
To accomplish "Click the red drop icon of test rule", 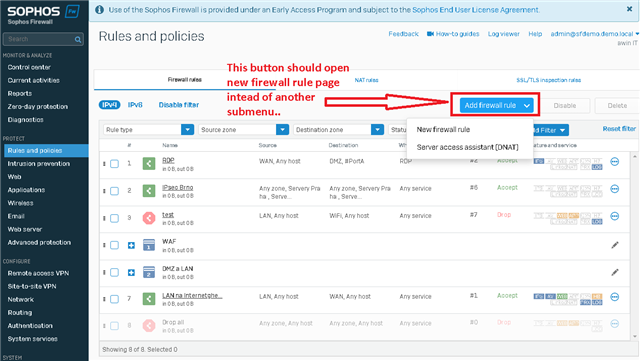I will tap(149, 218).
